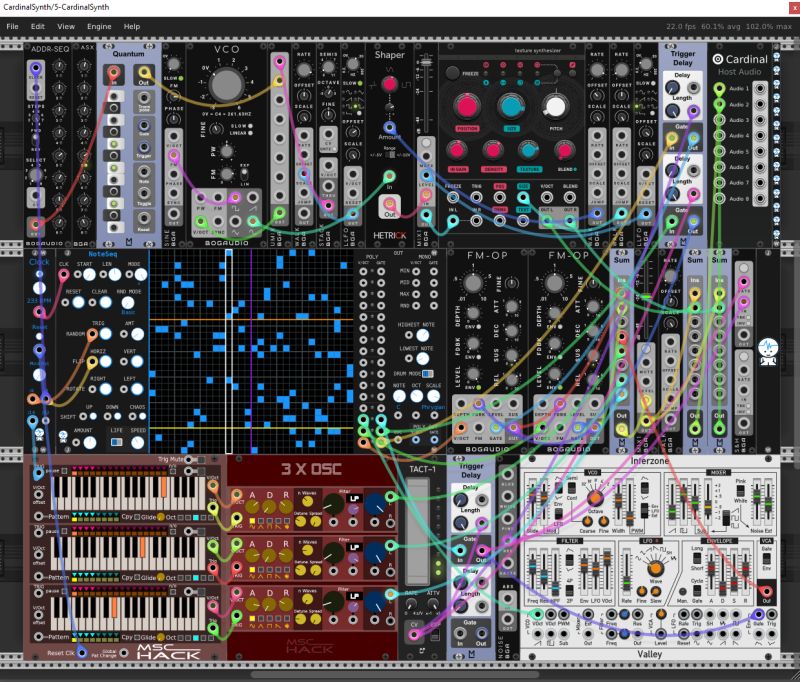Click the Shaper Amount CV jack
The image size is (800, 682).
(389, 127)
